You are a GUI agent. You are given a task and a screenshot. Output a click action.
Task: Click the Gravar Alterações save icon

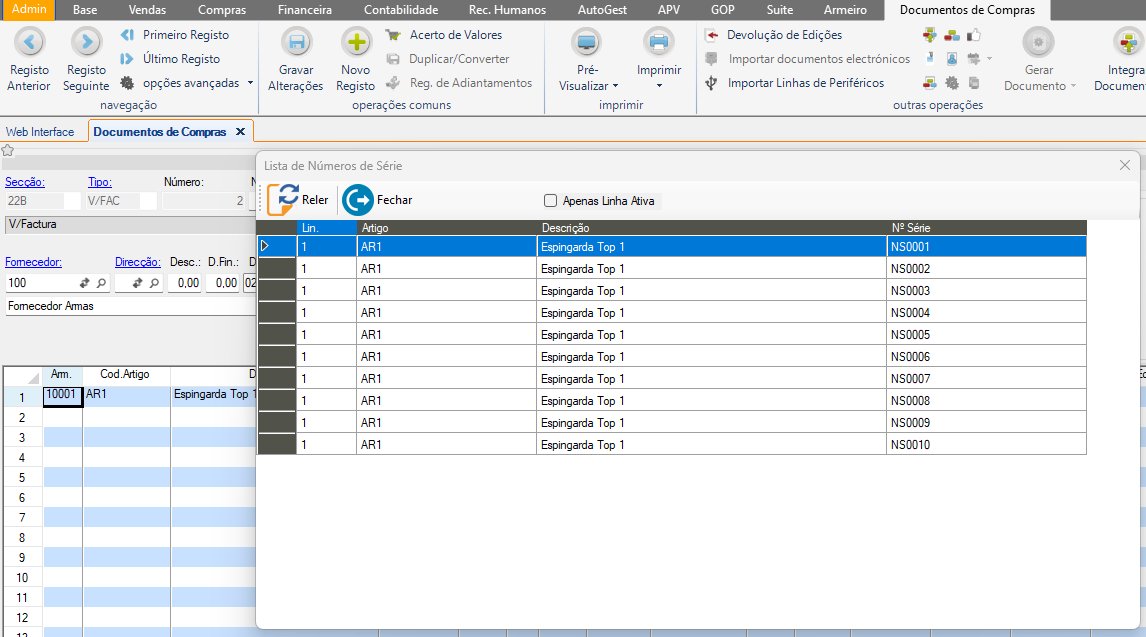295,42
